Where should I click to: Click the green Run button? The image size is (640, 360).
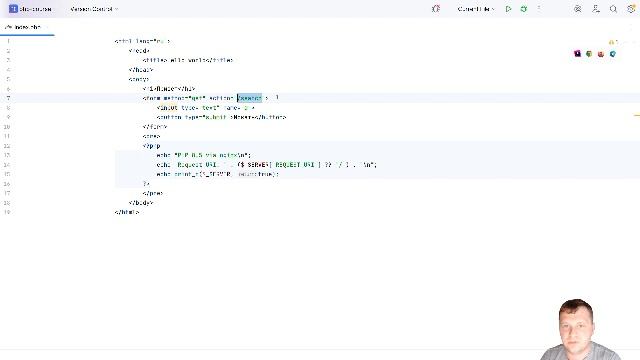pos(509,9)
